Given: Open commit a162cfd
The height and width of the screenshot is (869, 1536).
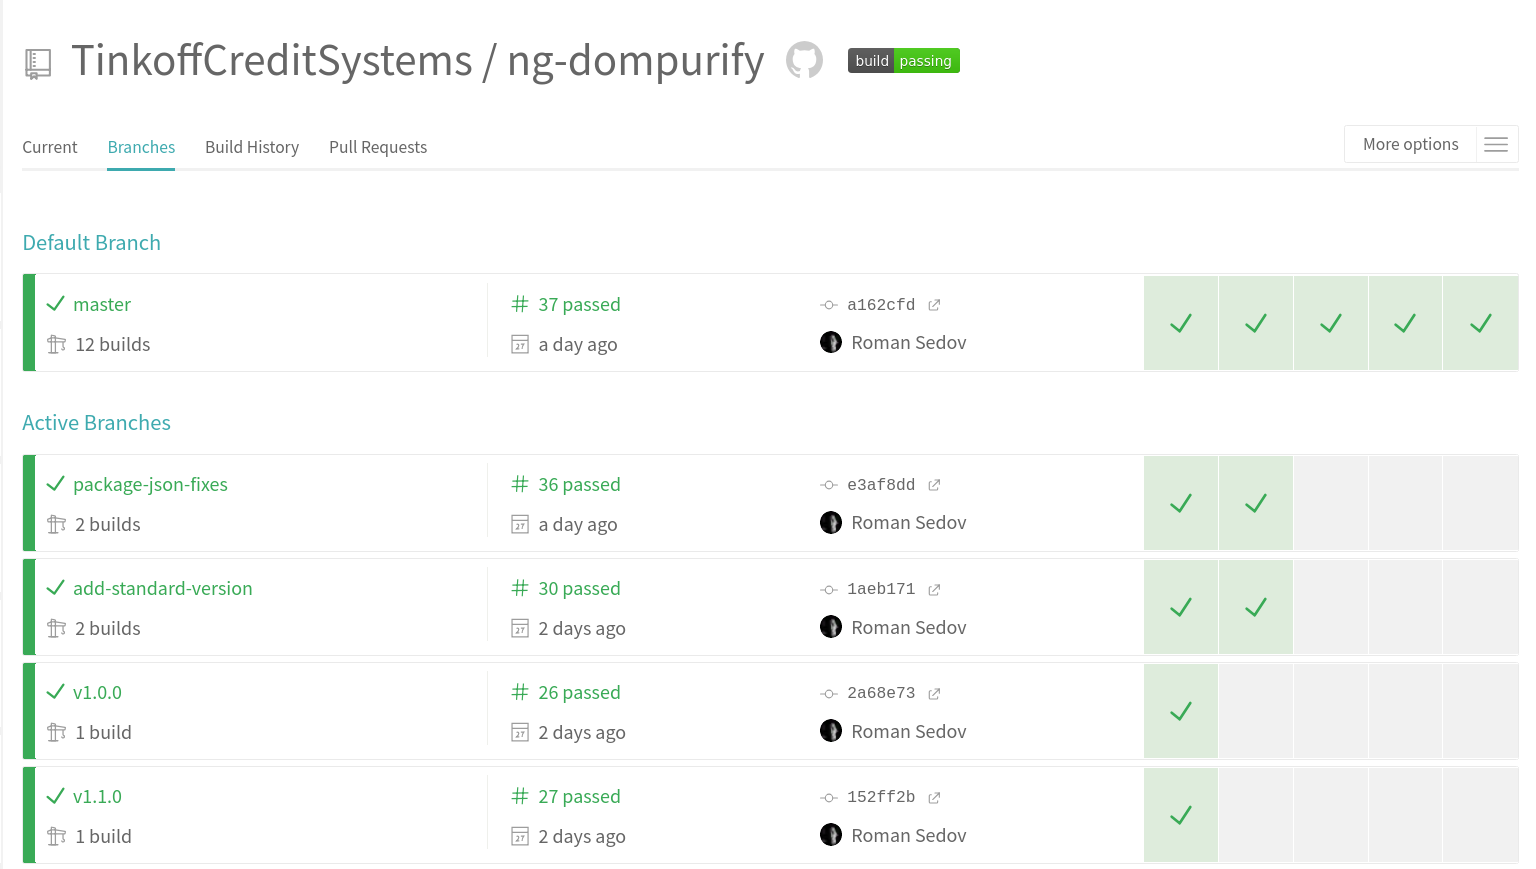Looking at the screenshot, I should [881, 305].
